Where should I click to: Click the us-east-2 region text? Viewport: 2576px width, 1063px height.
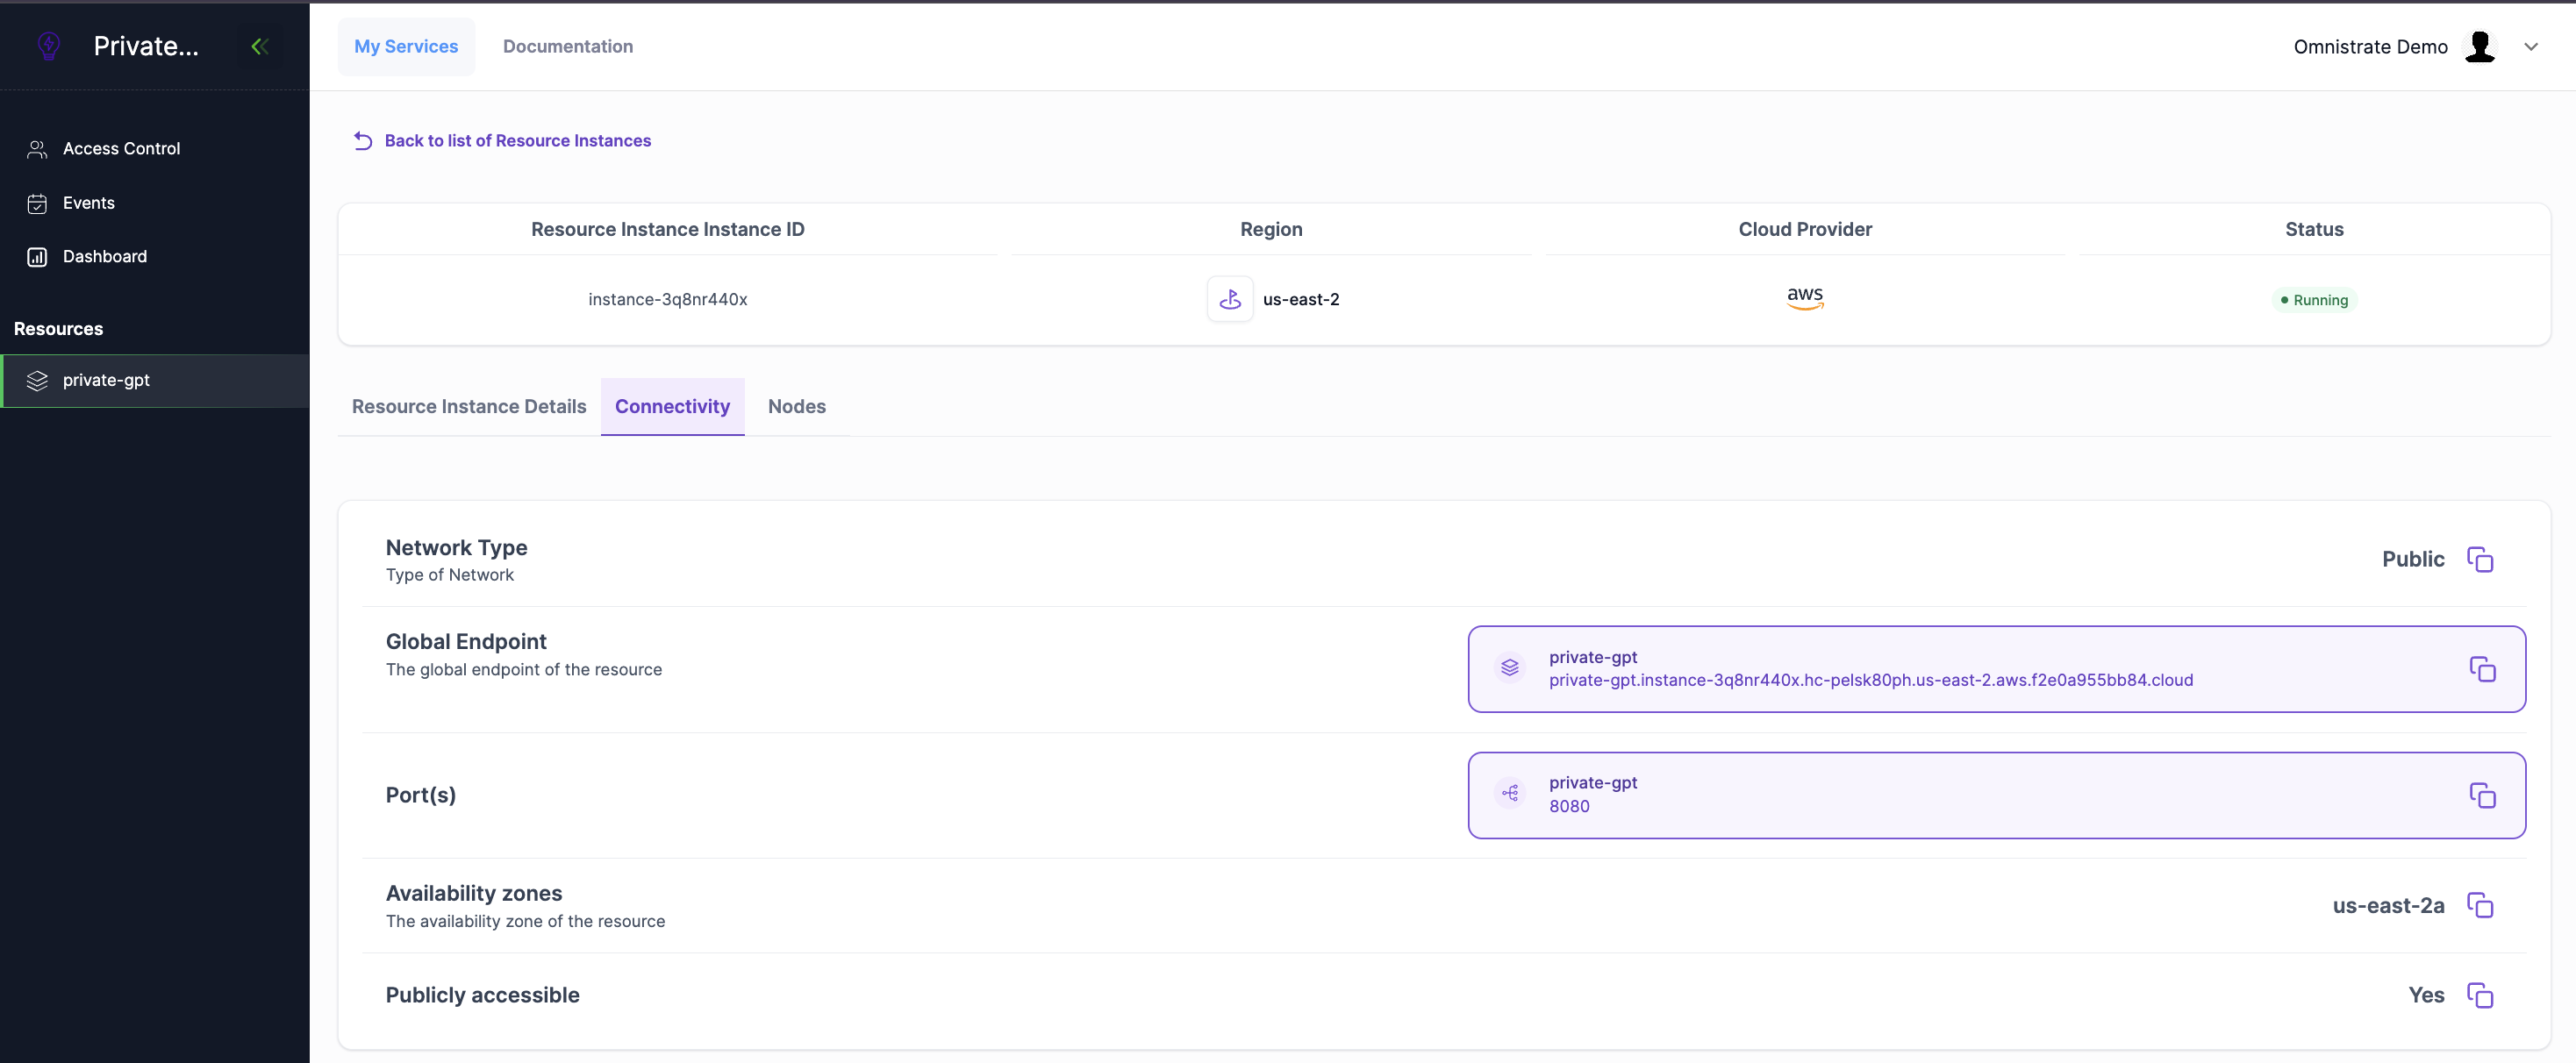pyautogui.click(x=1300, y=299)
